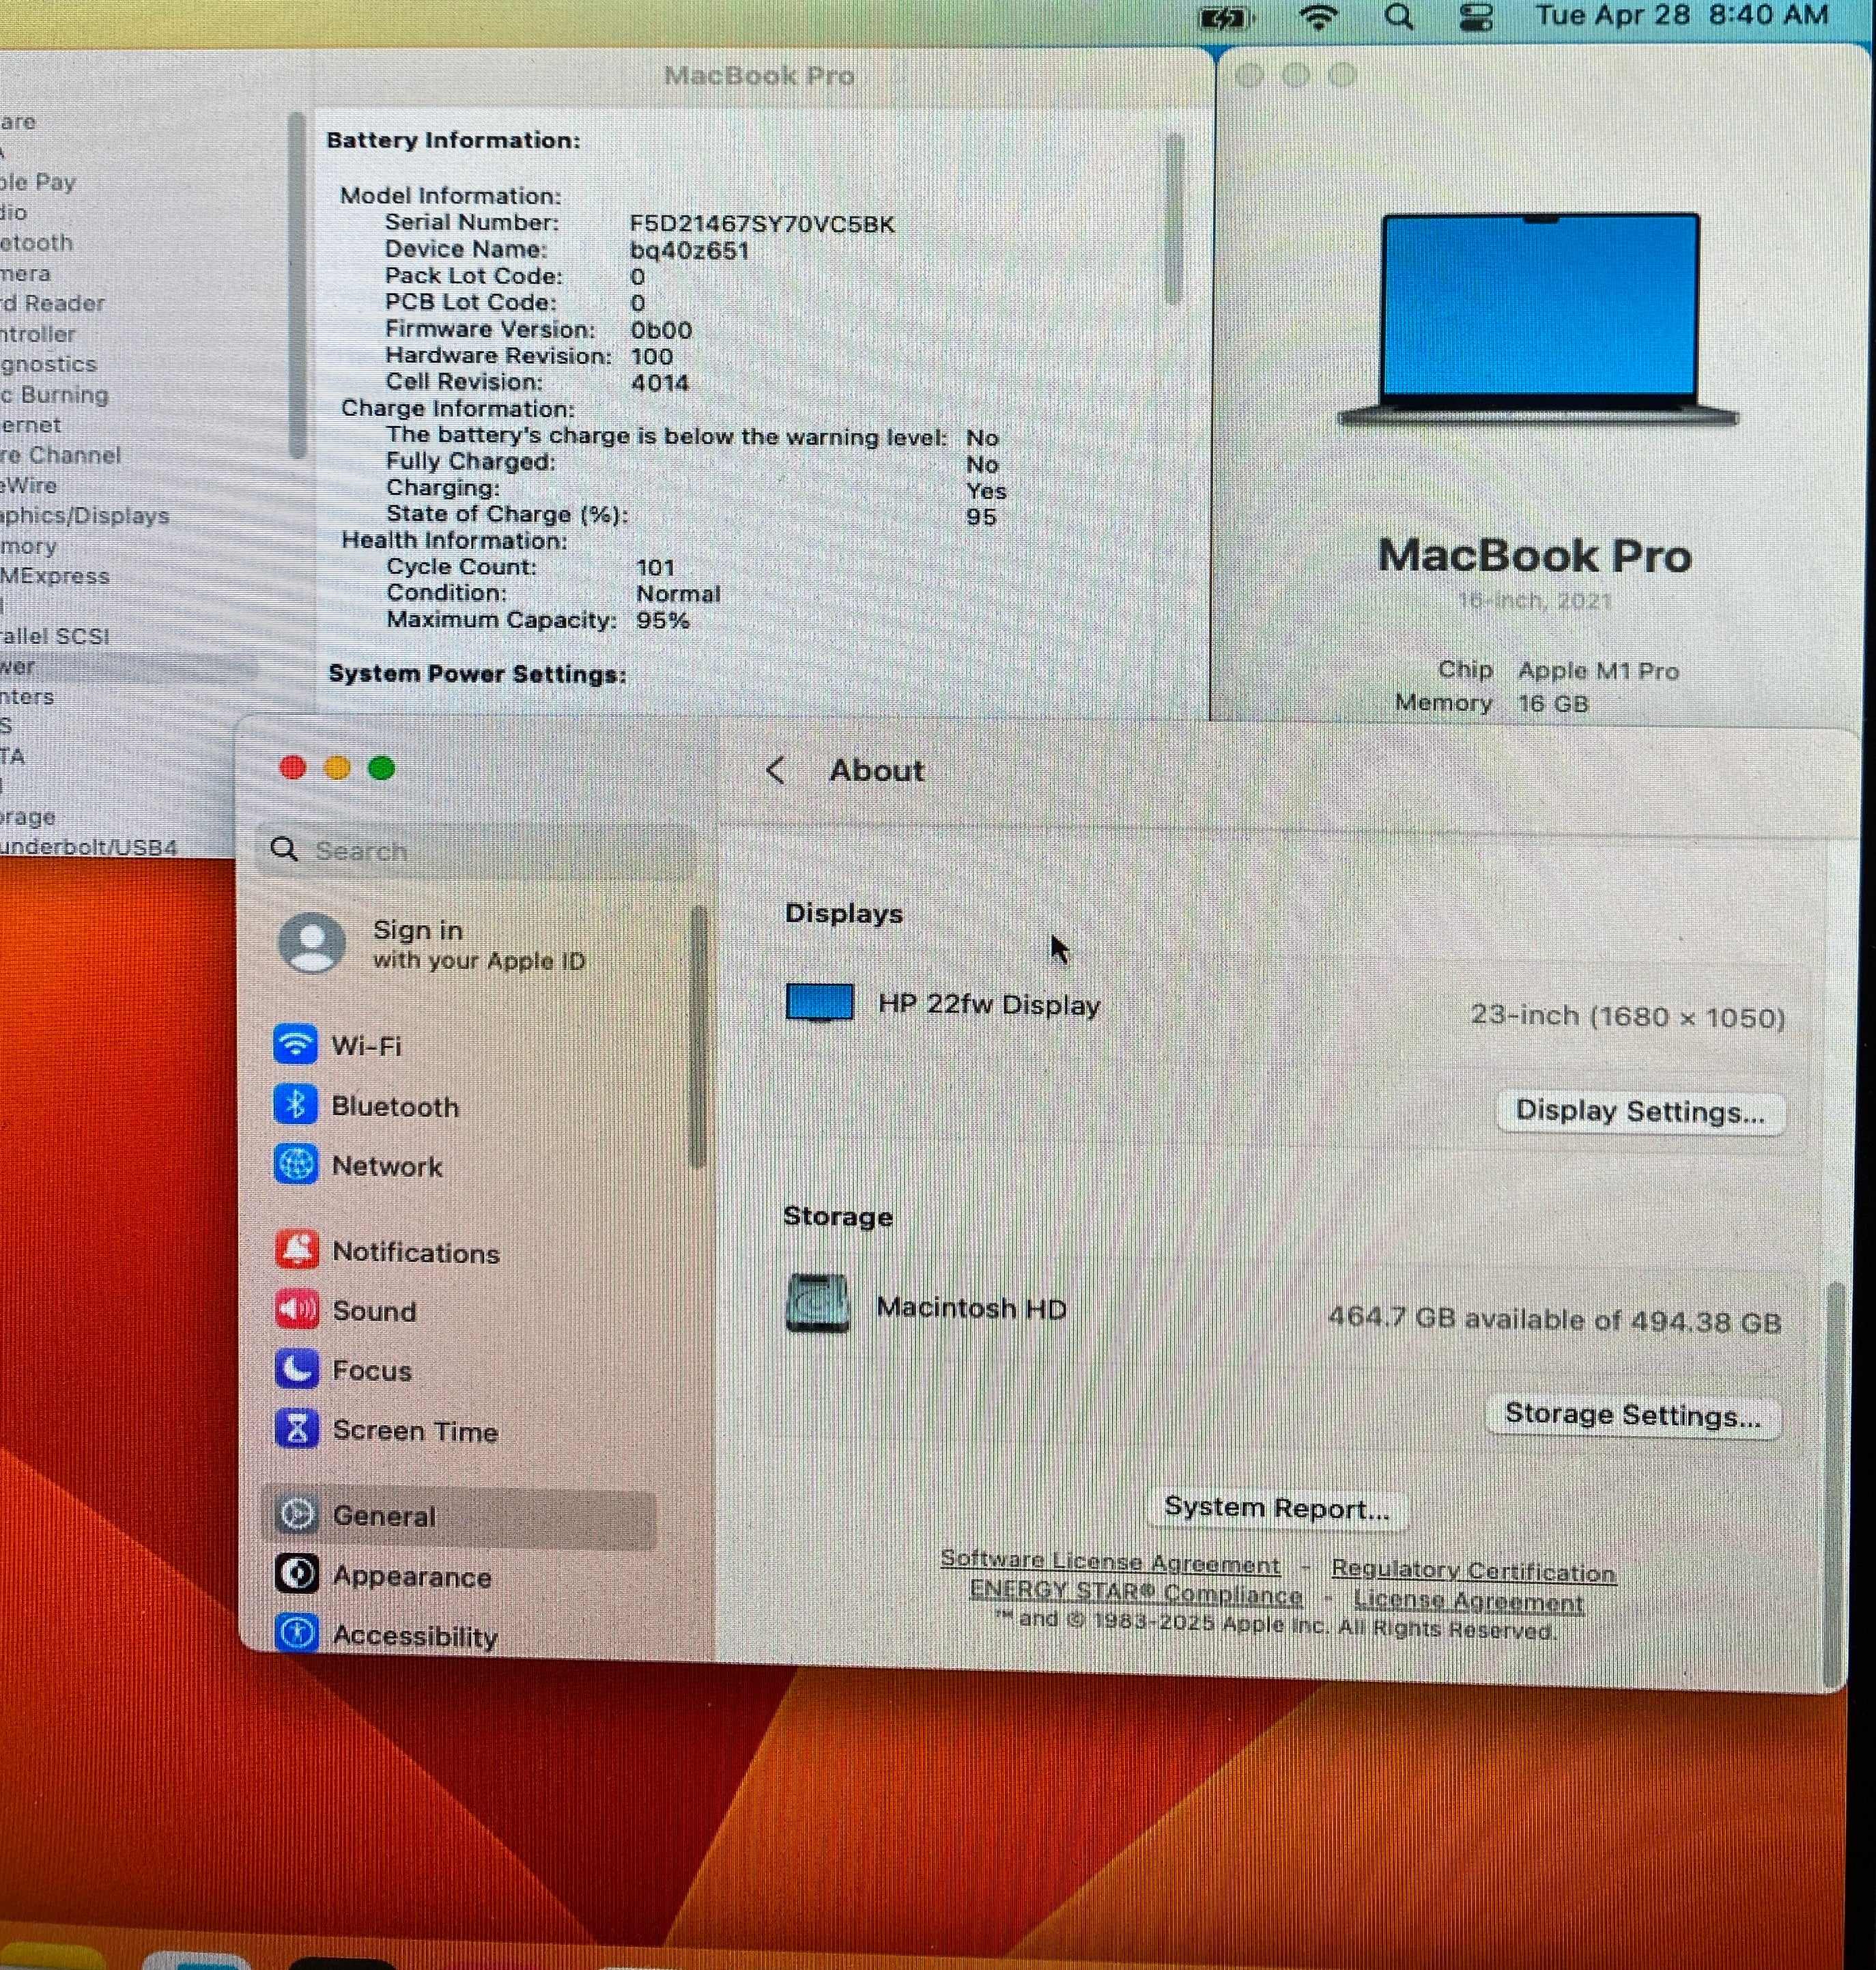Screen dimensions: 1876x1970
Task: Select Thunderbolt/USB4 in System Report sidebar
Action: tap(88, 847)
